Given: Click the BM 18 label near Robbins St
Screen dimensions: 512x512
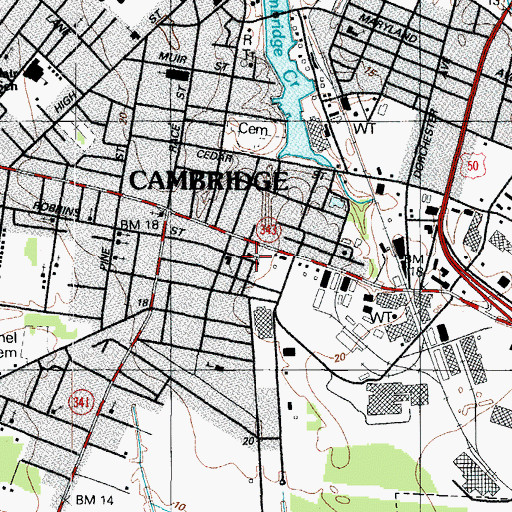Looking at the screenshot, I should point(139,225).
